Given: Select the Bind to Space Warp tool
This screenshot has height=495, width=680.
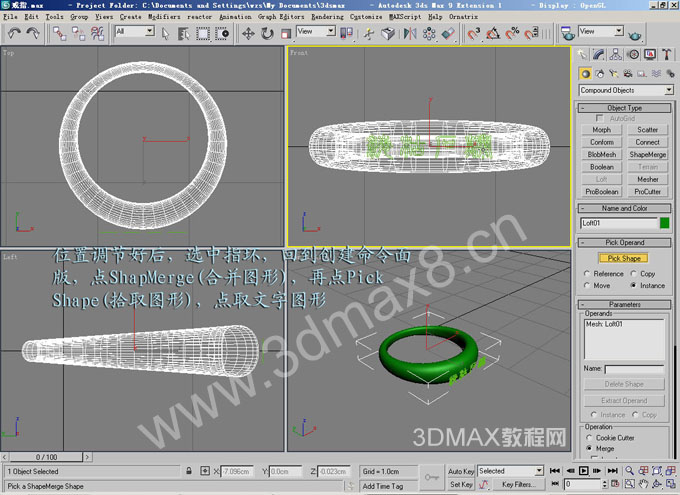Looking at the screenshot, I should click(98, 33).
